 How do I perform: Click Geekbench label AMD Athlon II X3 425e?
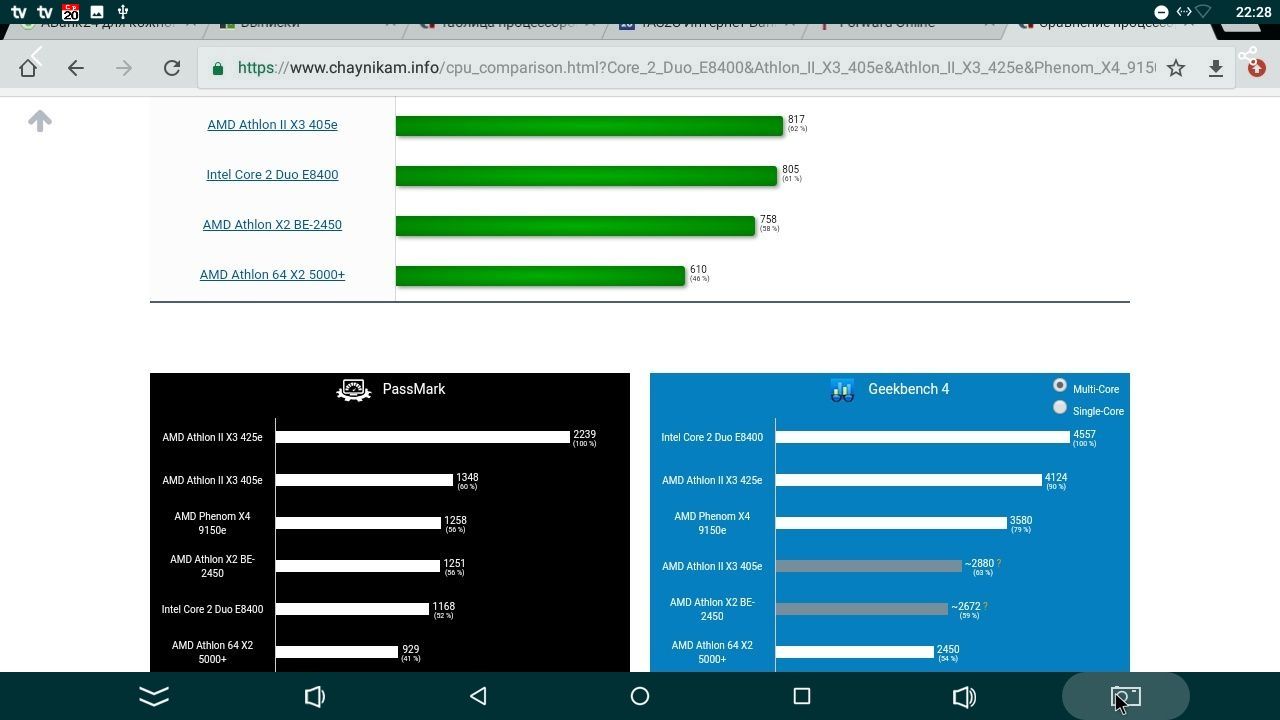[712, 480]
